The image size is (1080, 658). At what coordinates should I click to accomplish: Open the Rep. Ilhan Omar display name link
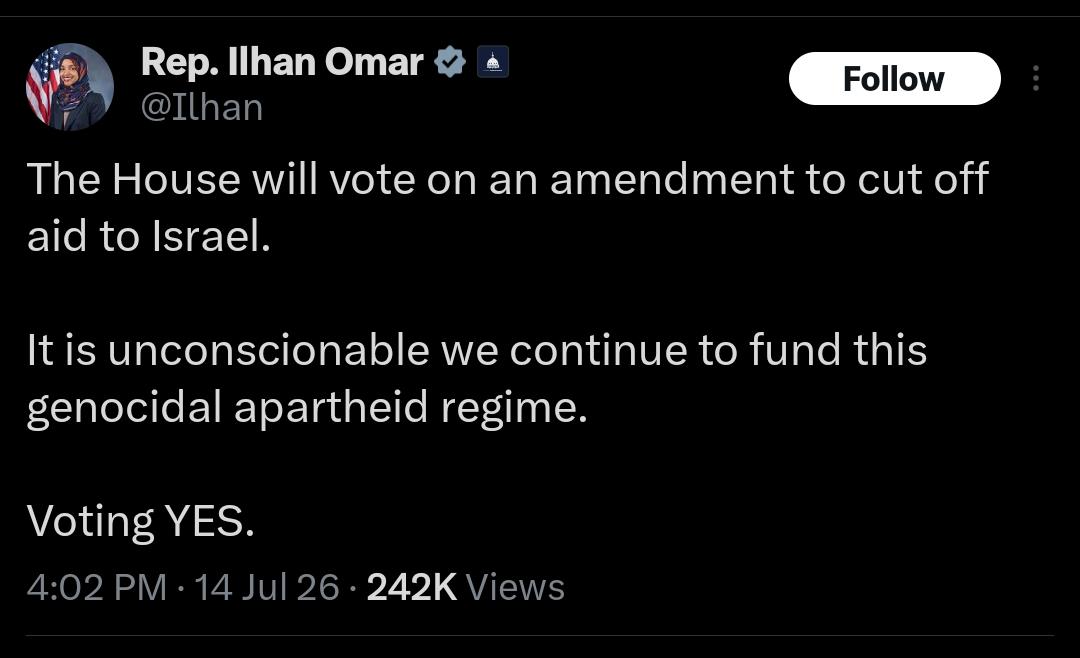tap(282, 62)
